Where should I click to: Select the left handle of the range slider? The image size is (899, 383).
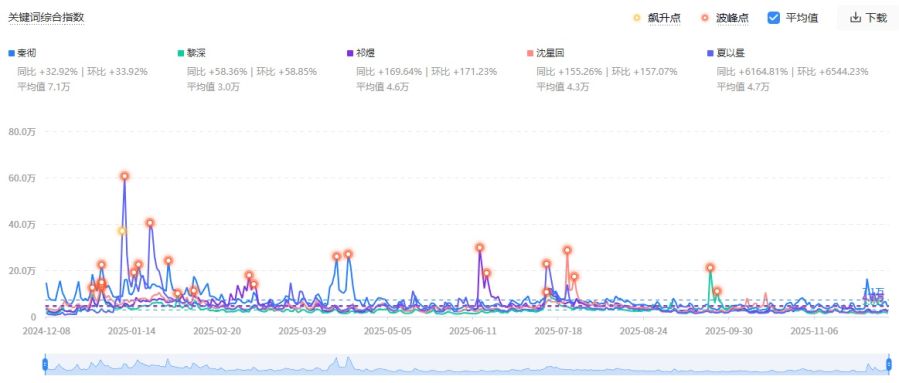click(45, 364)
